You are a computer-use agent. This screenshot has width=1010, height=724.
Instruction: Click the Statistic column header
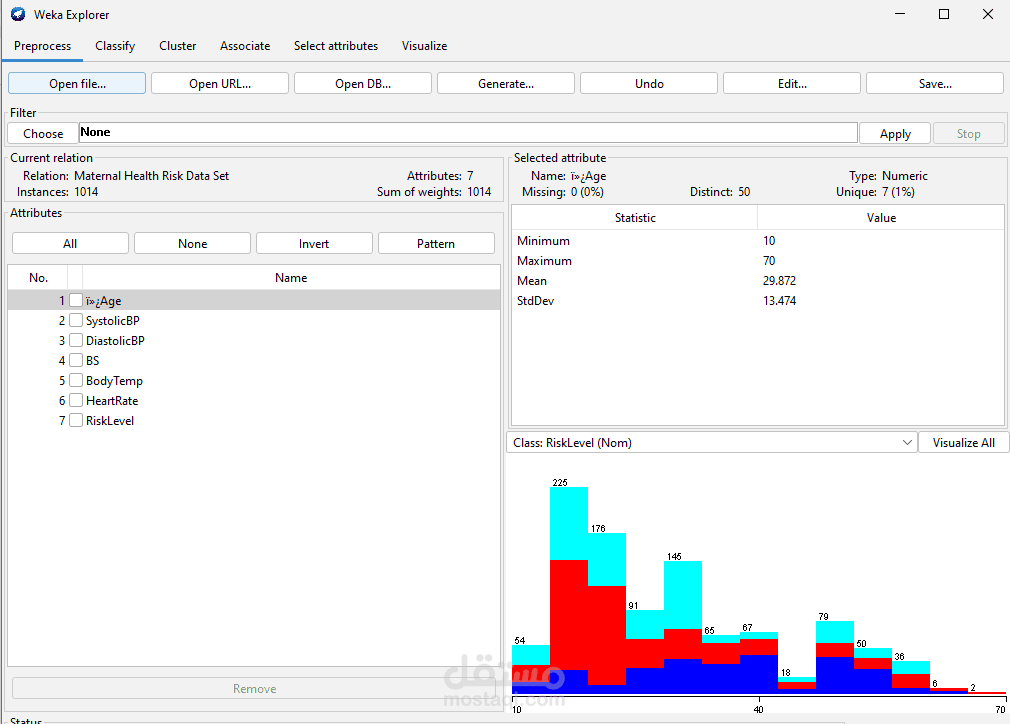635,218
